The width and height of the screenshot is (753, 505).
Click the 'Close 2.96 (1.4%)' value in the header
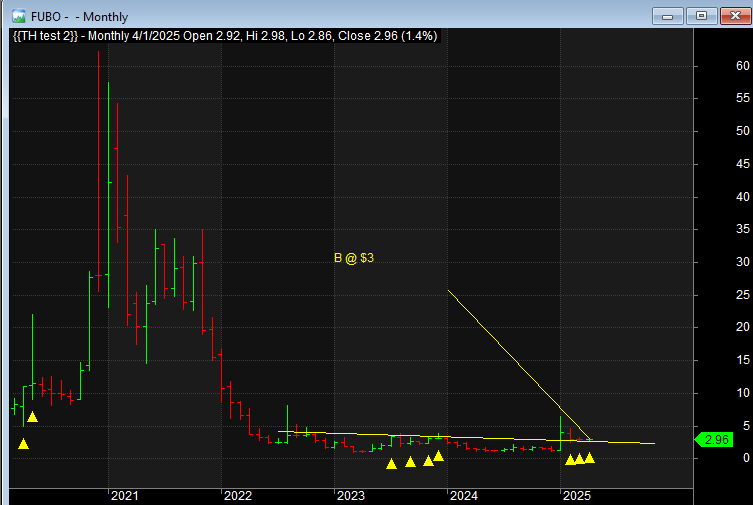pyautogui.click(x=388, y=36)
